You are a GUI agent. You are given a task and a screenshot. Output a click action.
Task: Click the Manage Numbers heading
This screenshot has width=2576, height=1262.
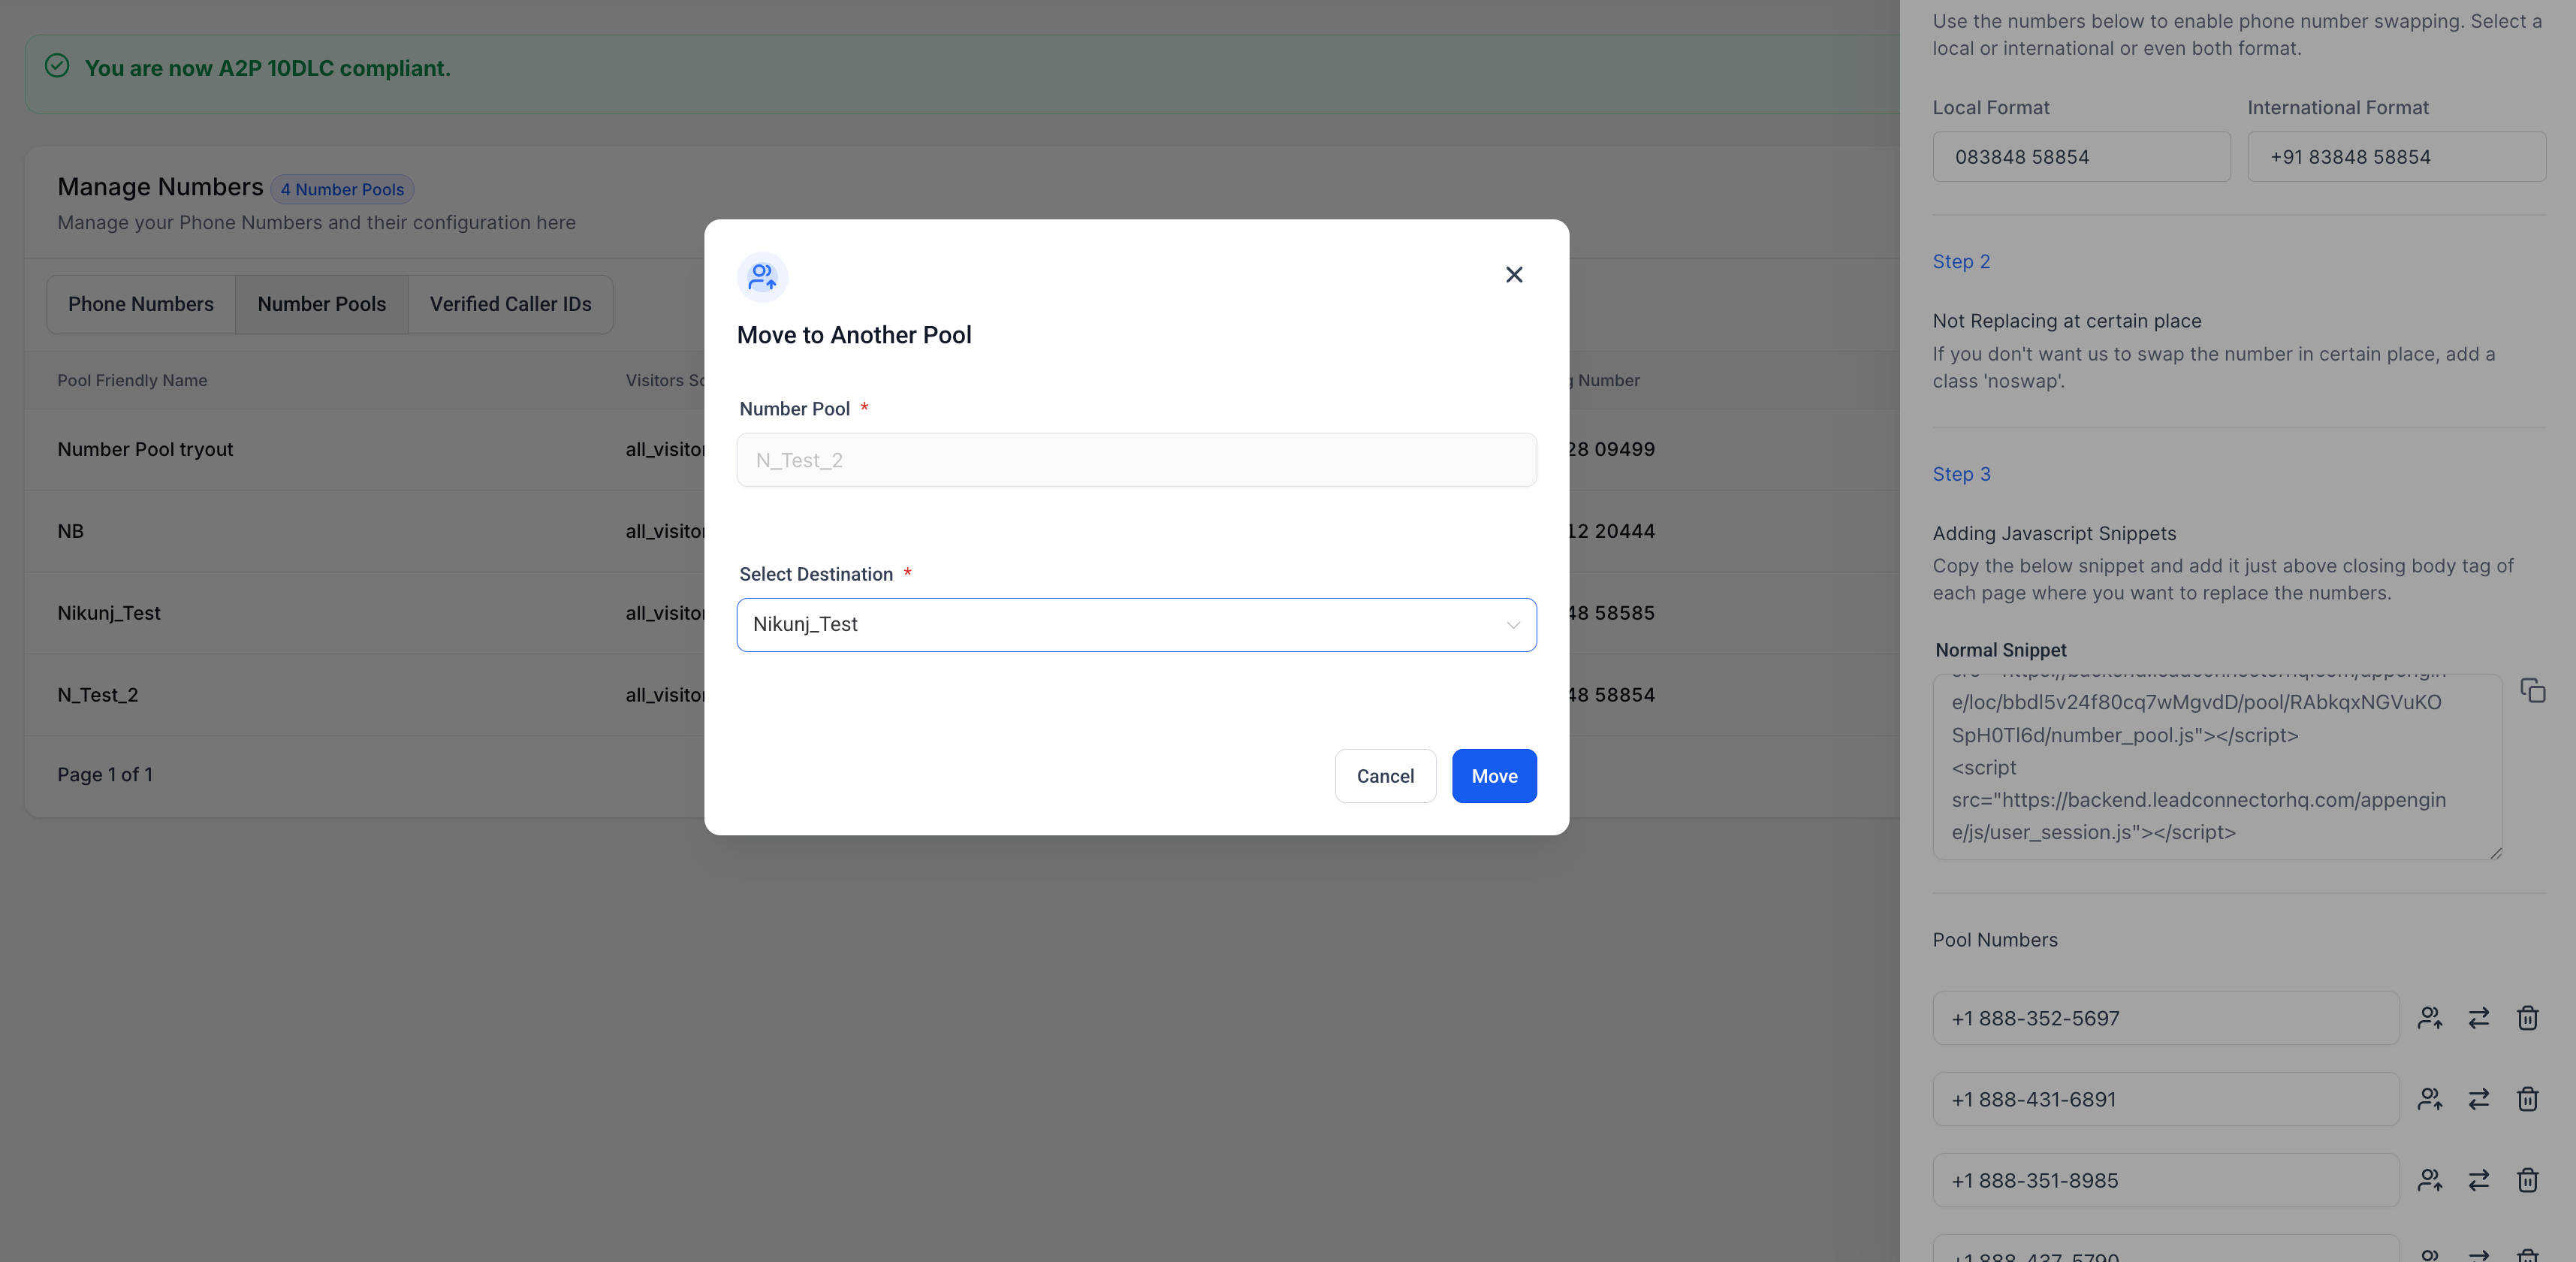click(160, 187)
